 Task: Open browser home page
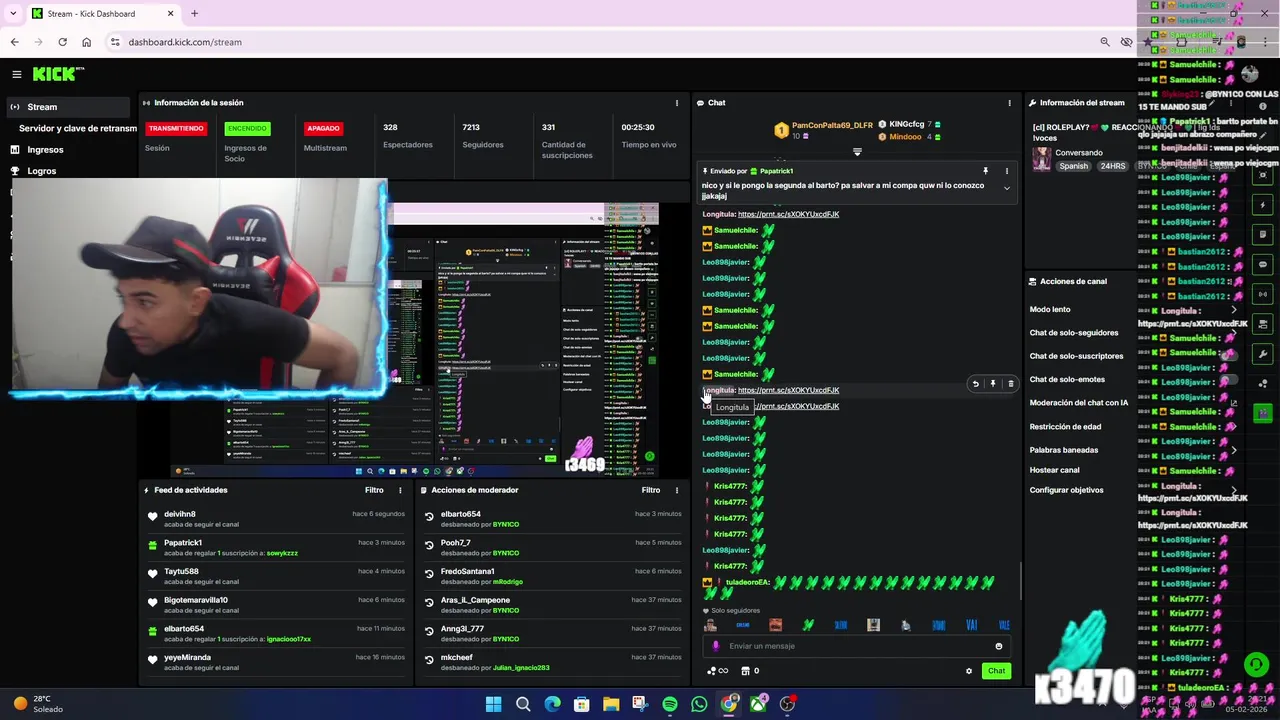(x=86, y=42)
